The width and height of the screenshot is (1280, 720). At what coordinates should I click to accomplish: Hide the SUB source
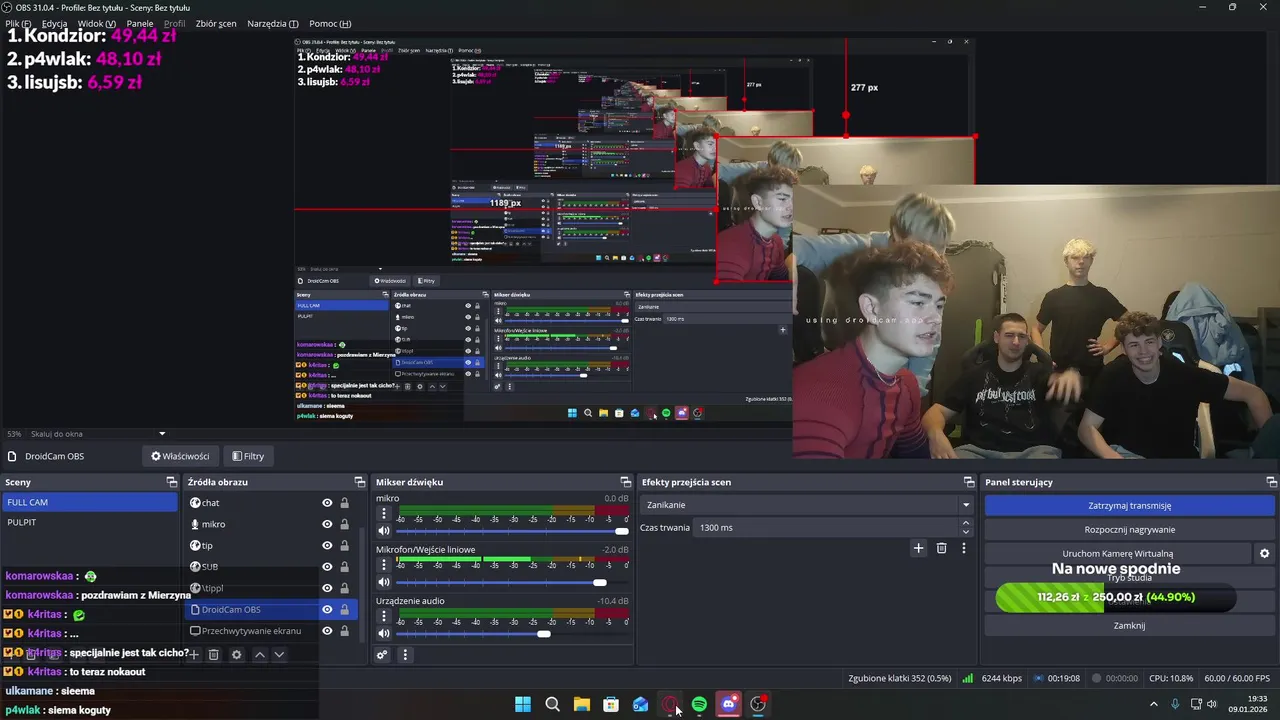pos(327,567)
